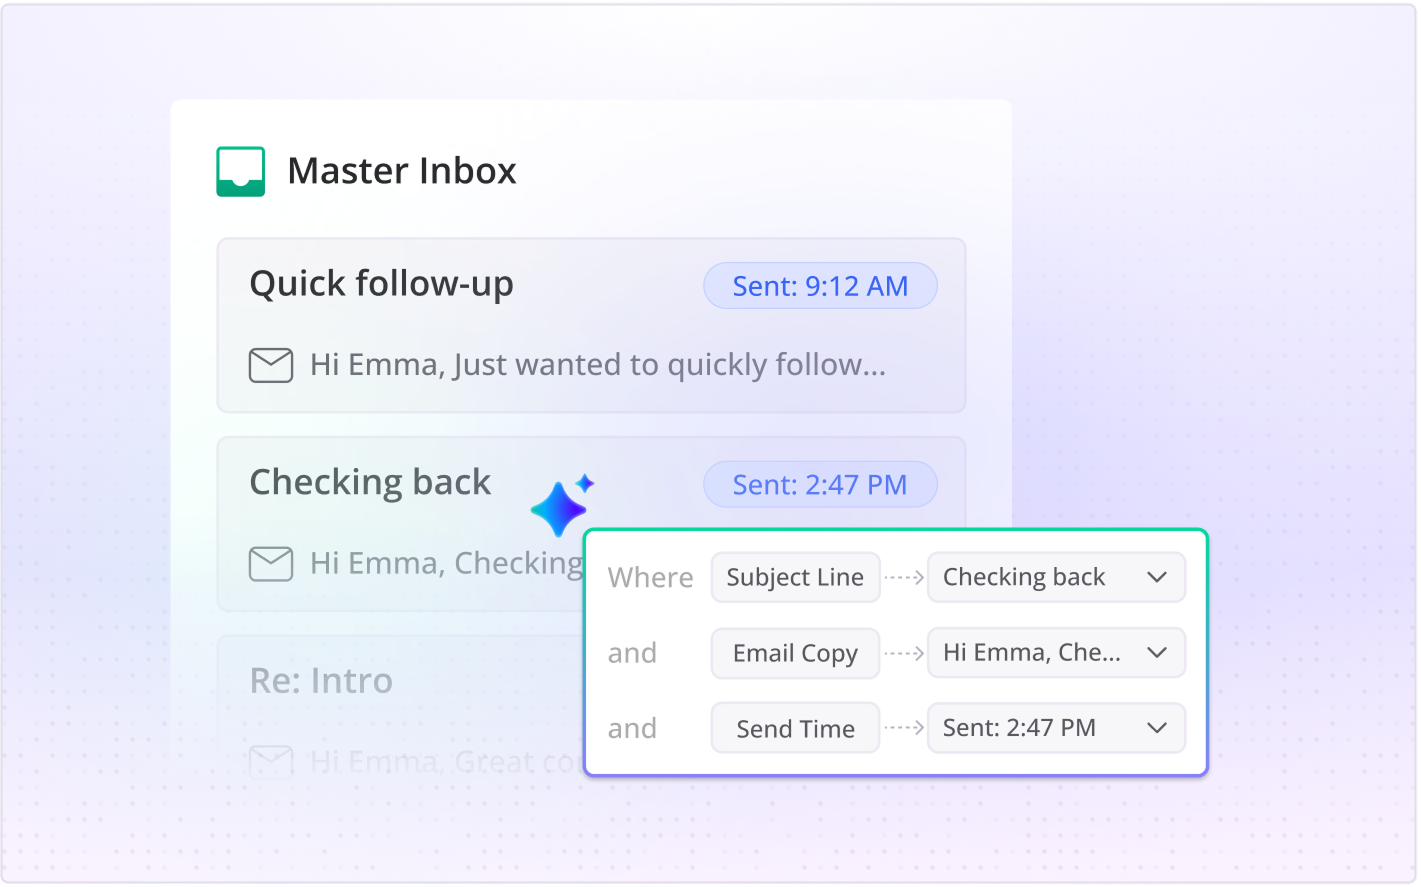Open the Hi Emma, Che... dropdown

[x=1056, y=653]
